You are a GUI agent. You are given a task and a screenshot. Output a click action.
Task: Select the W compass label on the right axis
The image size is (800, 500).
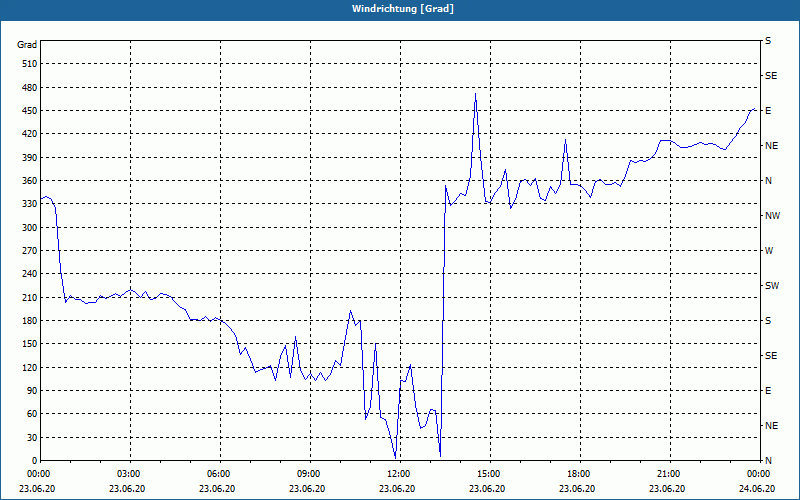click(x=769, y=251)
